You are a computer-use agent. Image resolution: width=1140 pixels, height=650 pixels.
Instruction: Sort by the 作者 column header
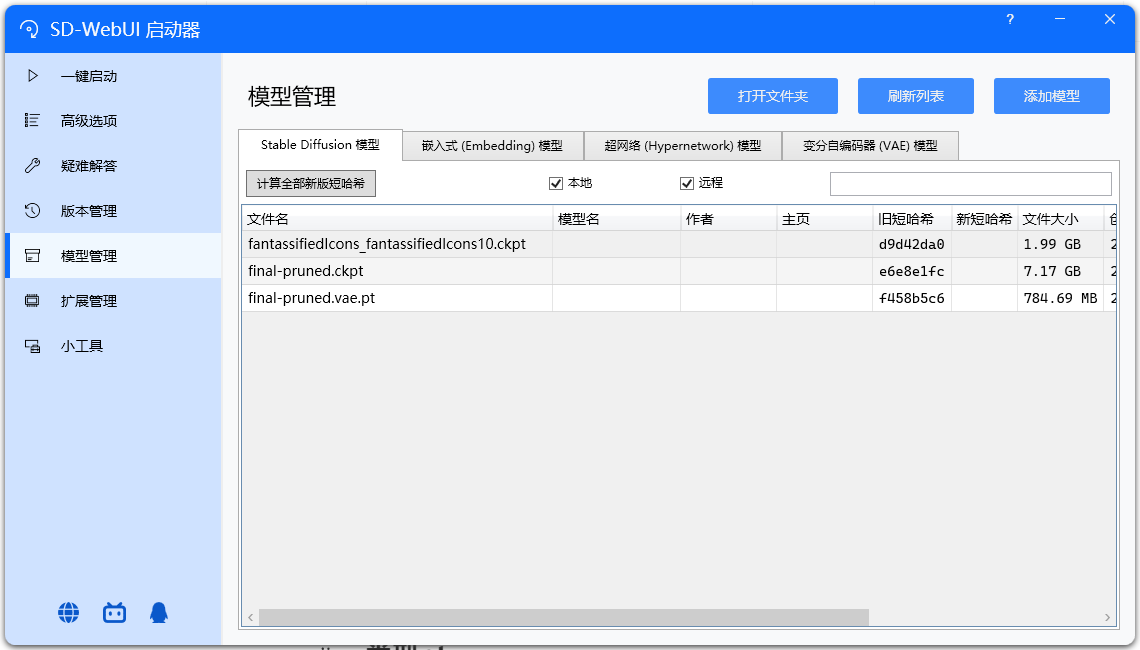point(728,219)
